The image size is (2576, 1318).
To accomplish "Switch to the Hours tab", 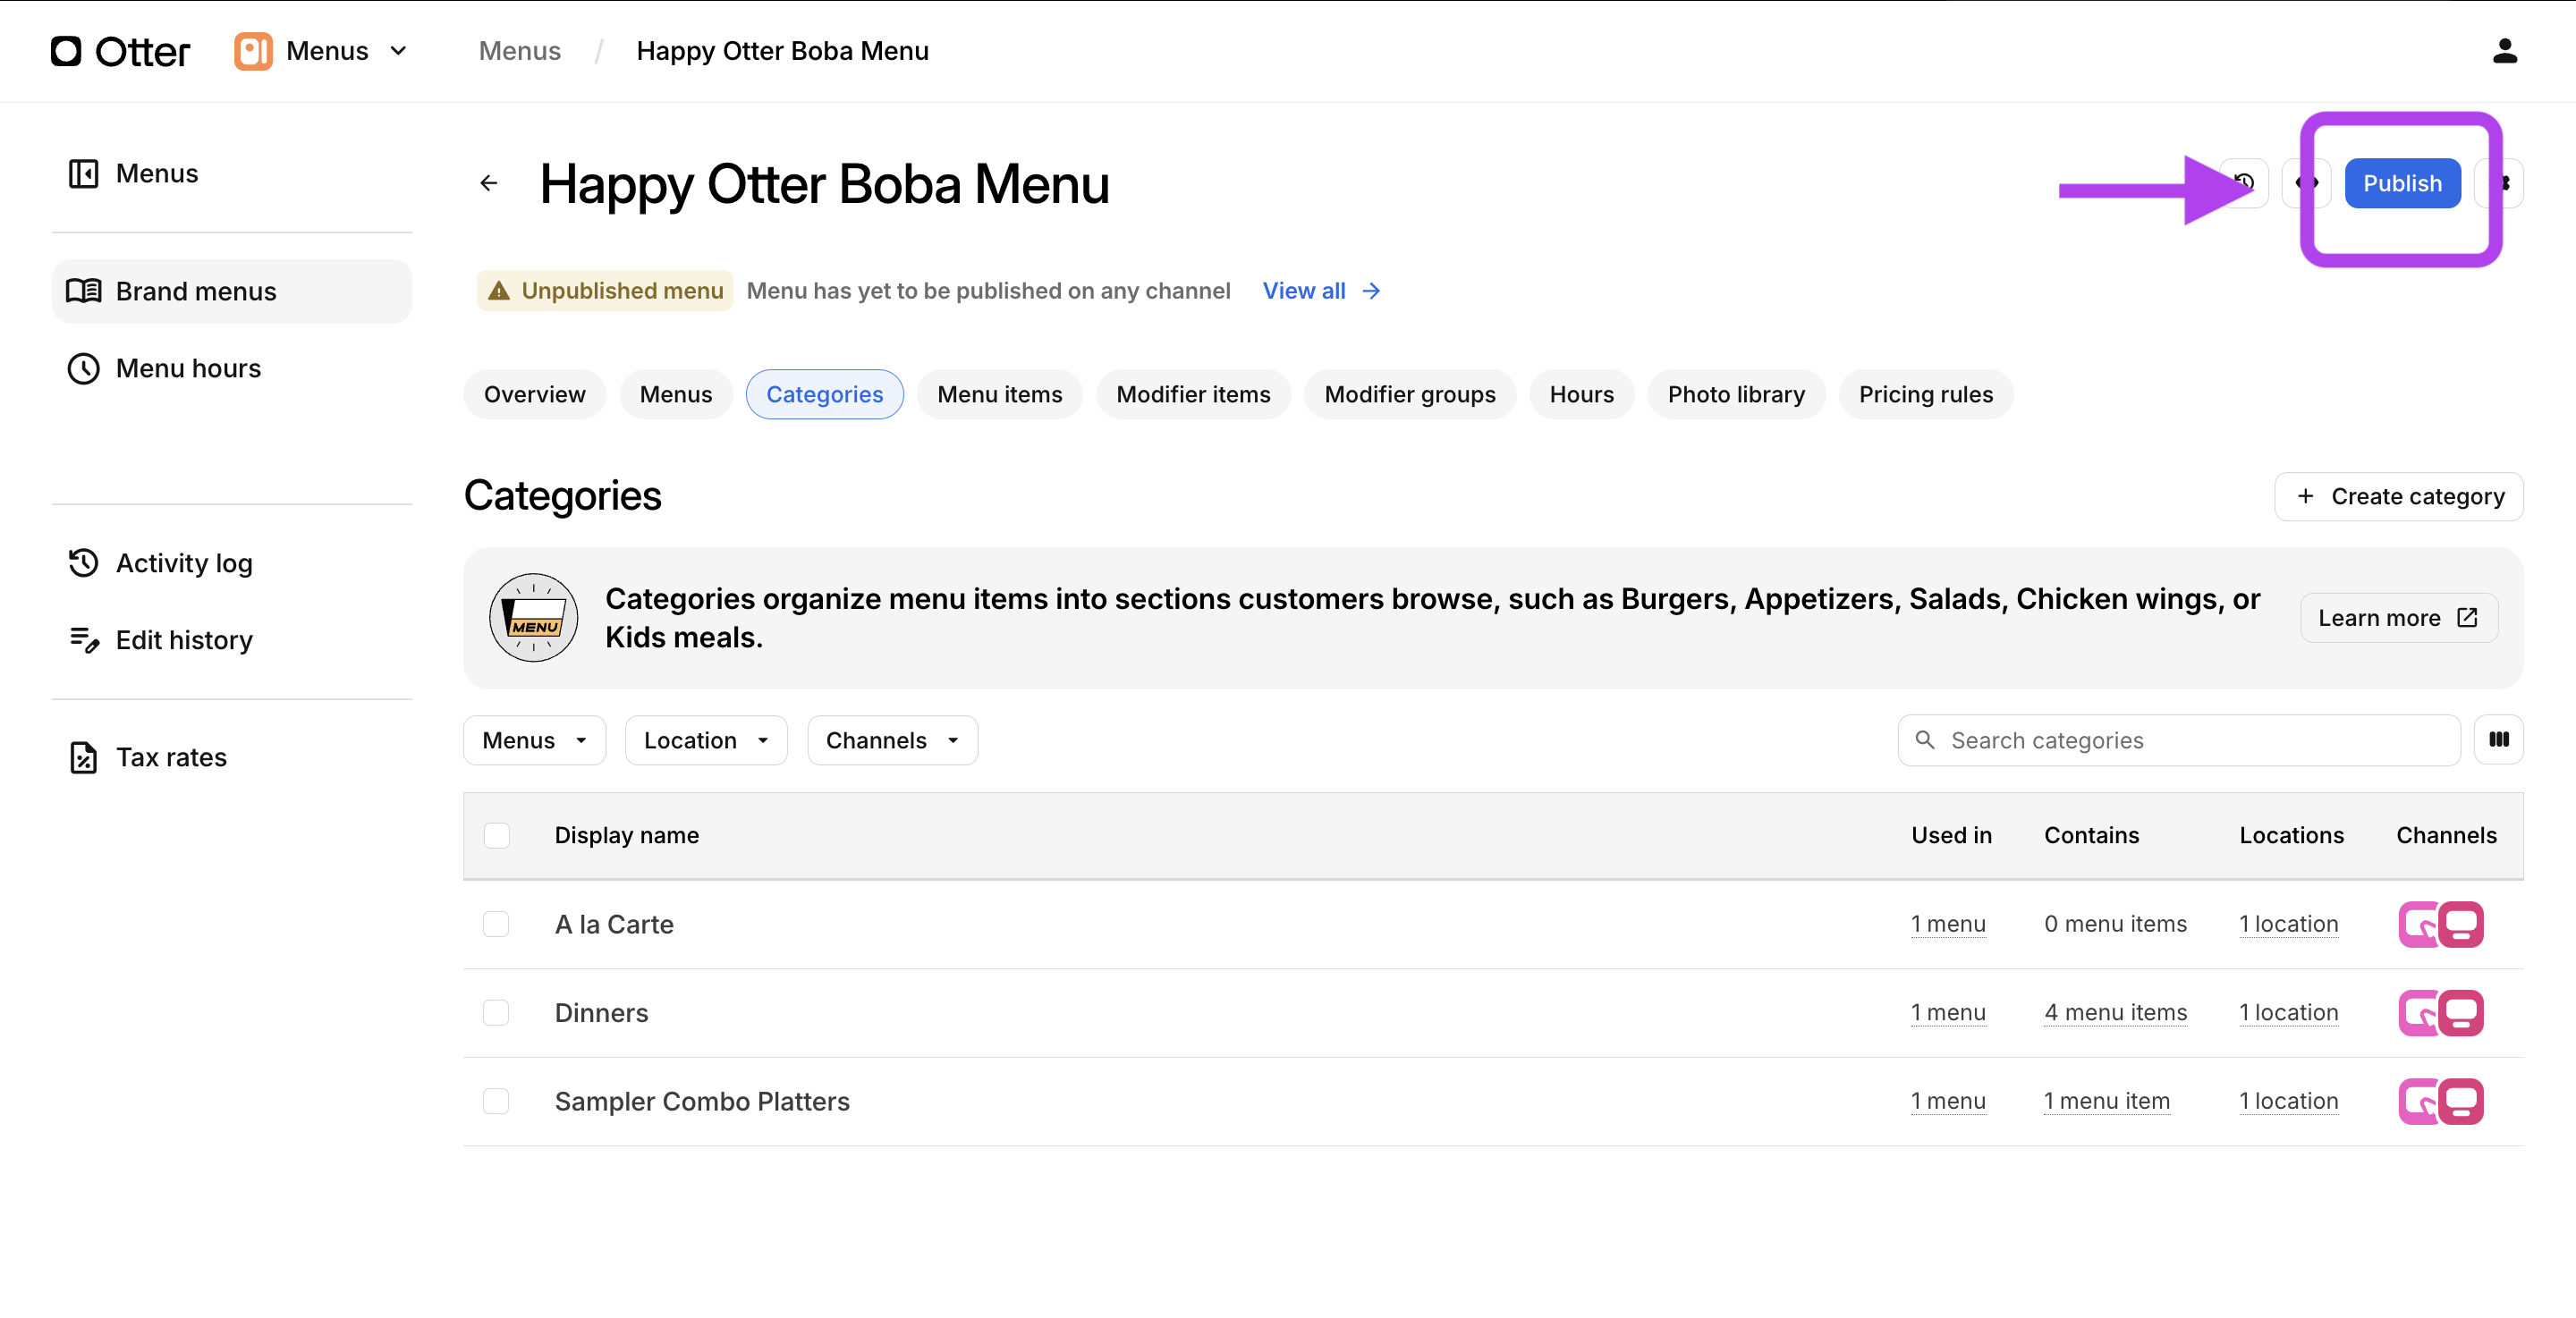I will (1581, 394).
